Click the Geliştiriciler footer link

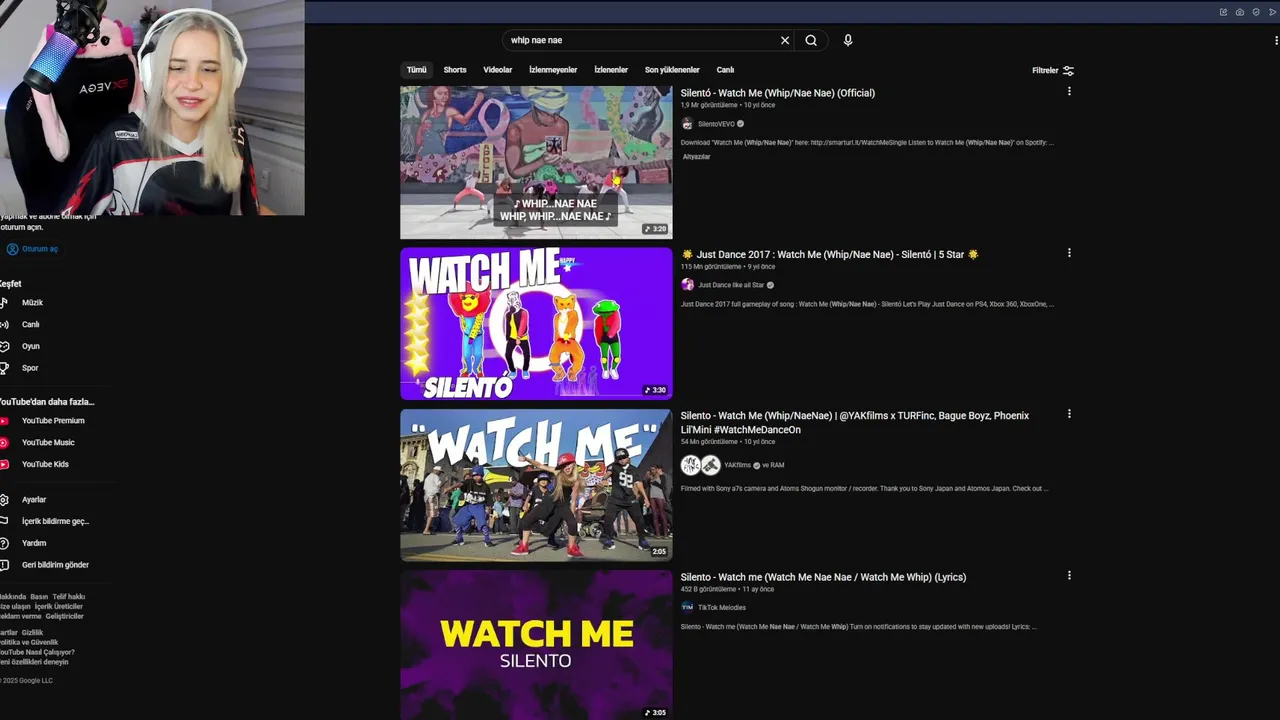tap(65, 616)
